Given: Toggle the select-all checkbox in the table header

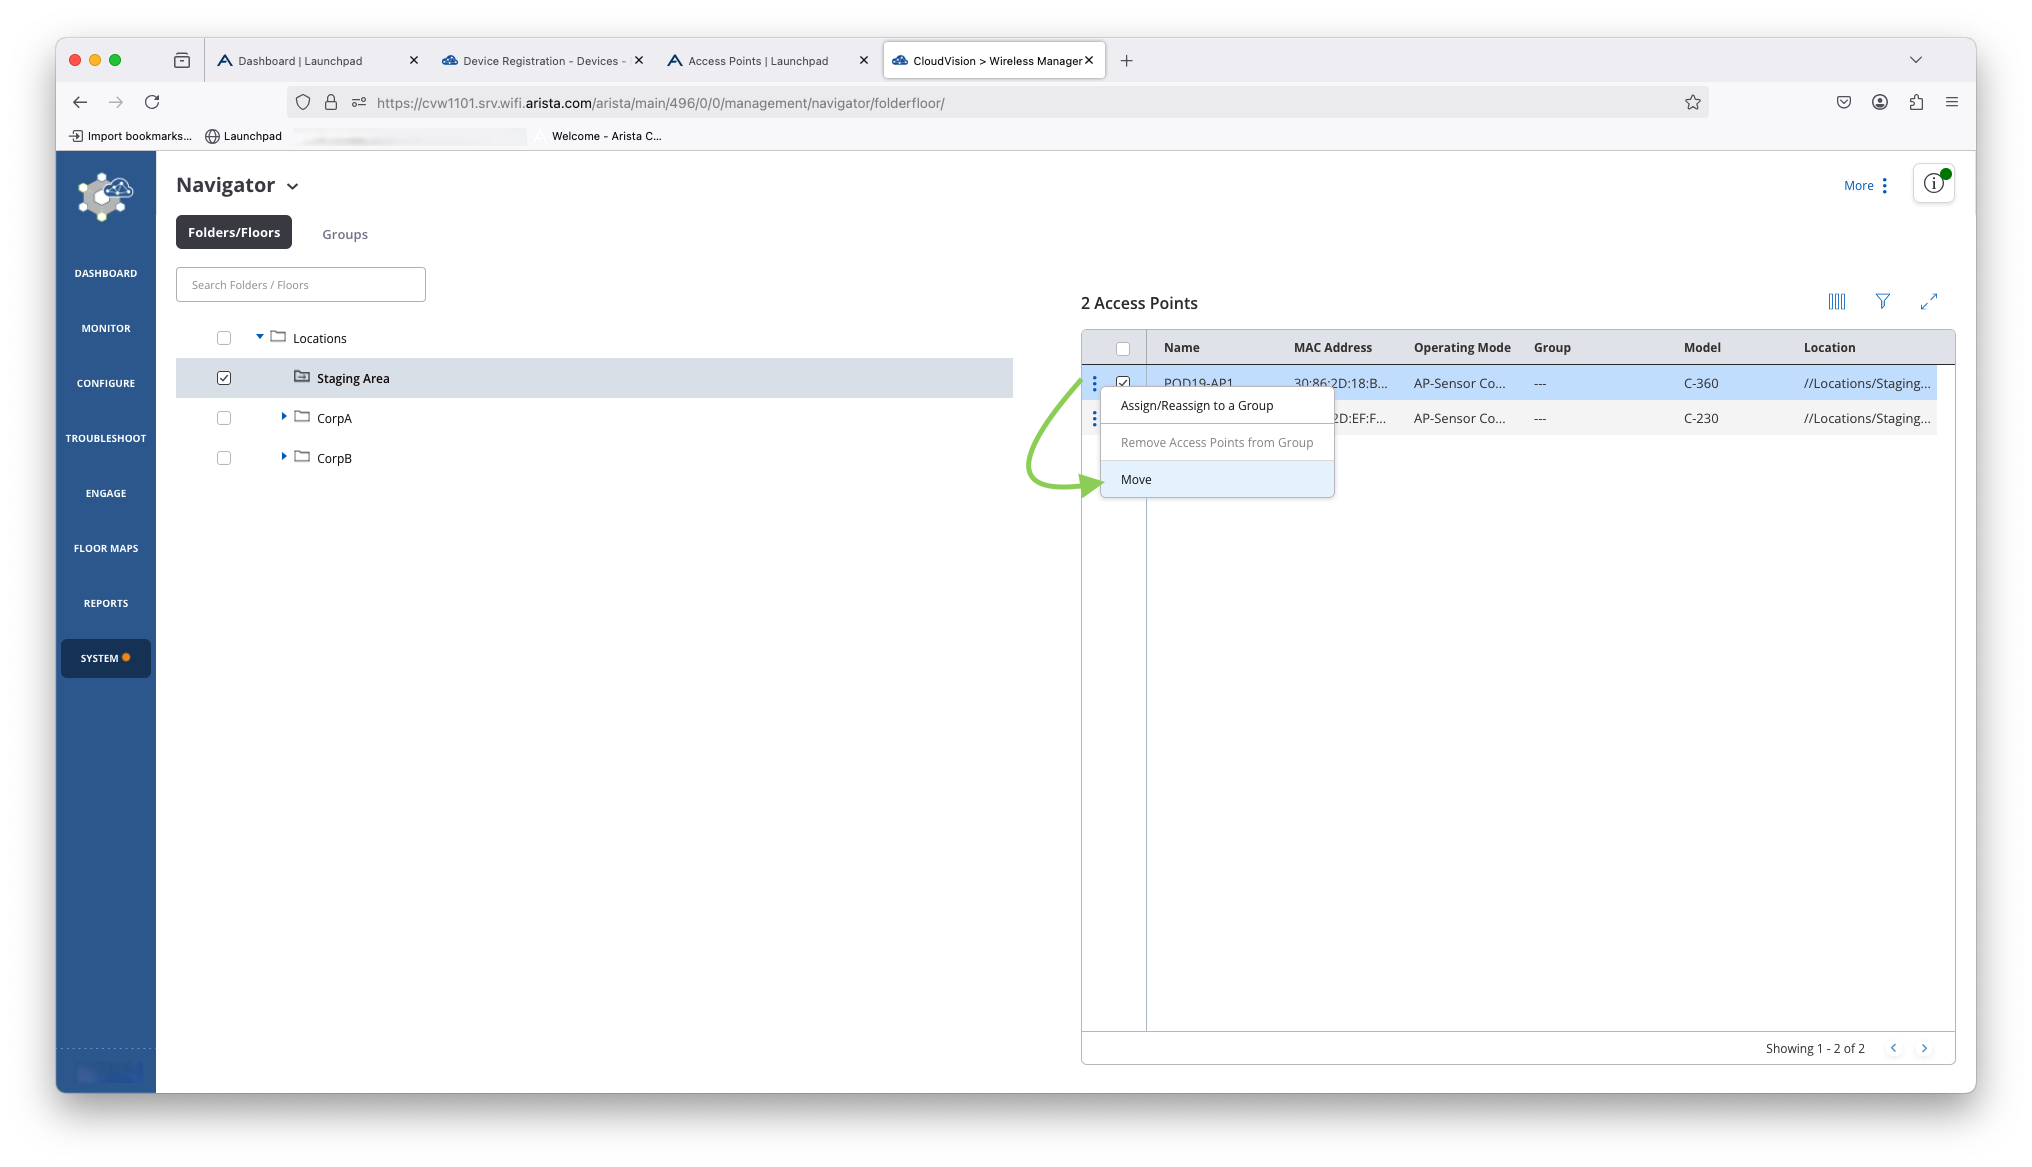Looking at the screenshot, I should coord(1123,348).
